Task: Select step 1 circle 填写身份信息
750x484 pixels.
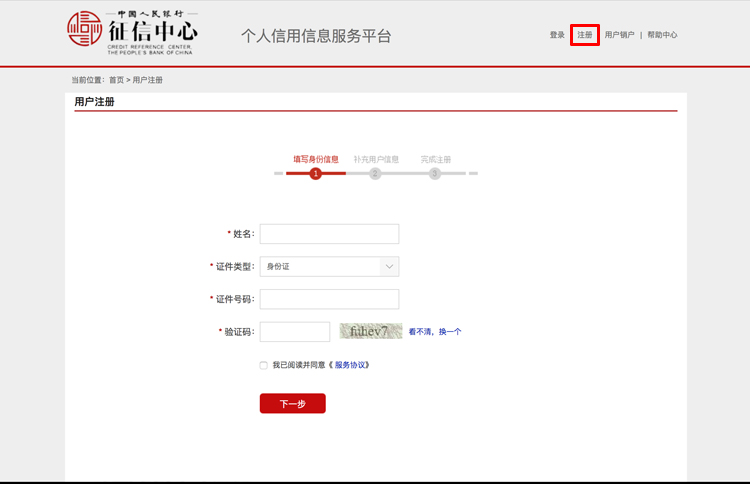Action: tap(315, 174)
